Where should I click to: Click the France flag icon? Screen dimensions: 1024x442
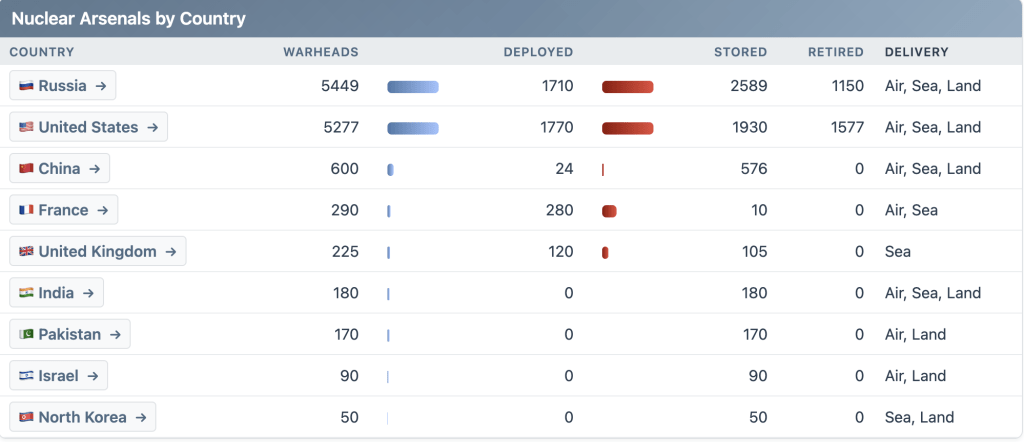tap(26, 210)
